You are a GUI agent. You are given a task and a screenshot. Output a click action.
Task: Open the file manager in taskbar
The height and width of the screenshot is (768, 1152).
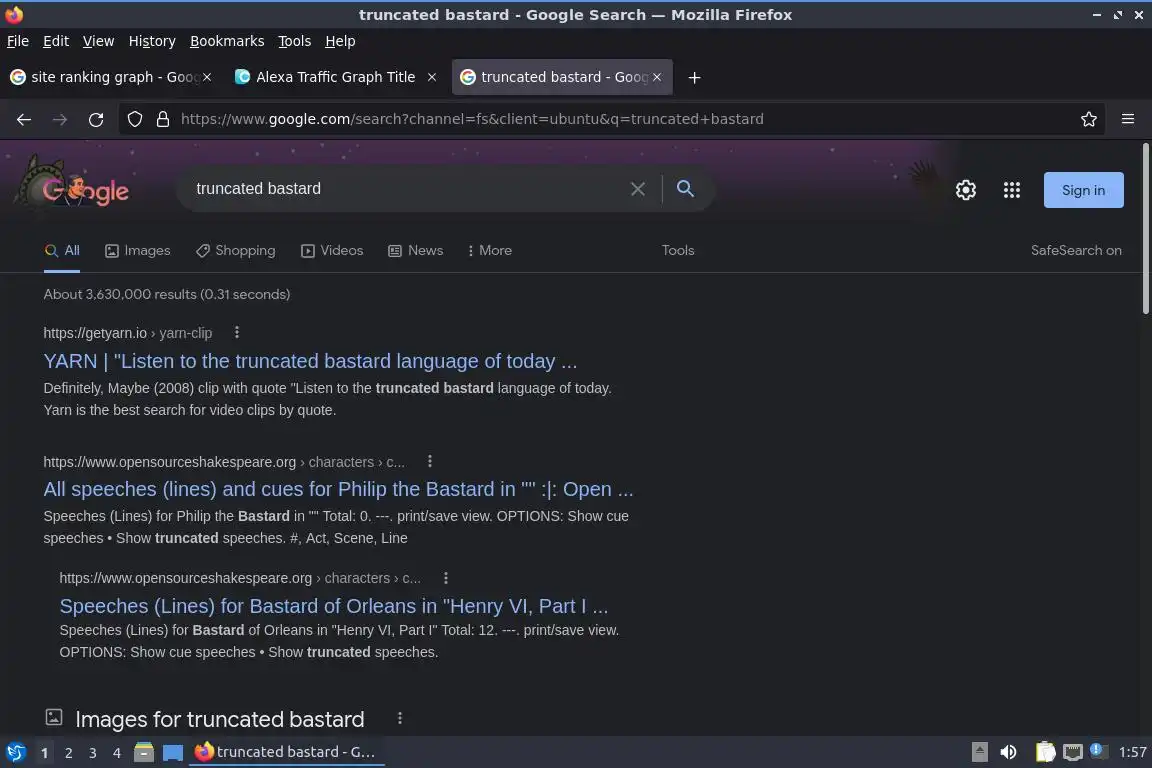pos(144,752)
